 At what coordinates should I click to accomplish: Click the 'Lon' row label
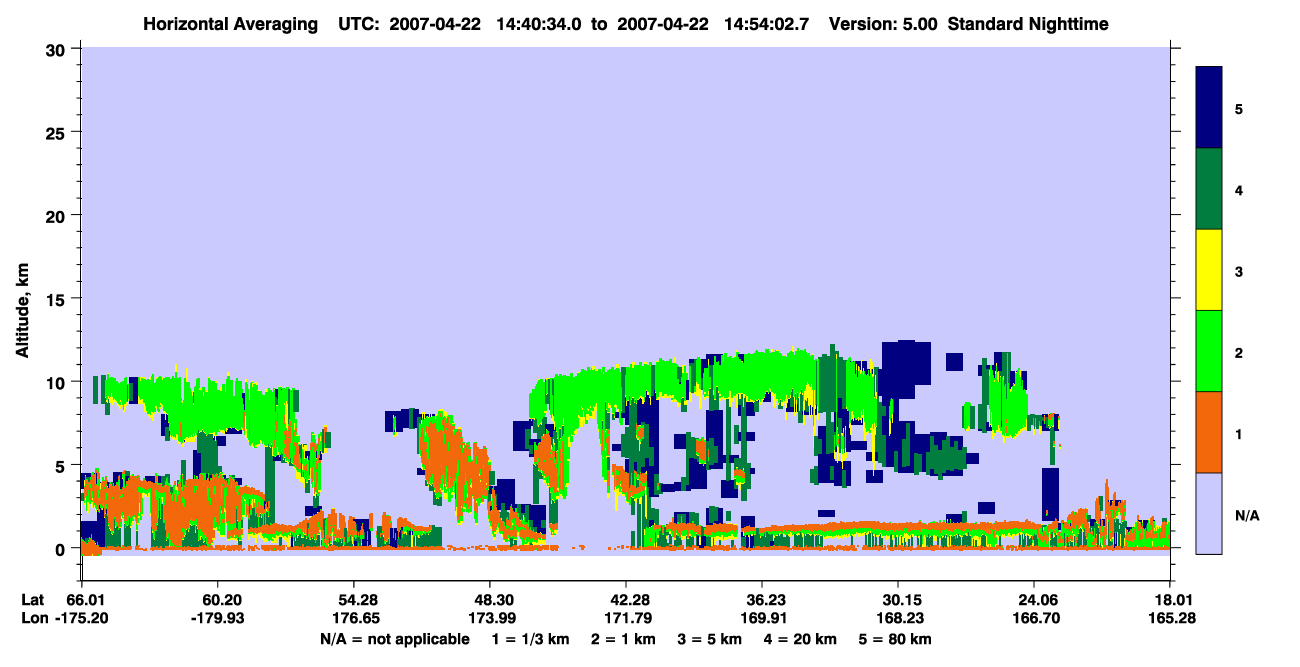click(x=33, y=619)
